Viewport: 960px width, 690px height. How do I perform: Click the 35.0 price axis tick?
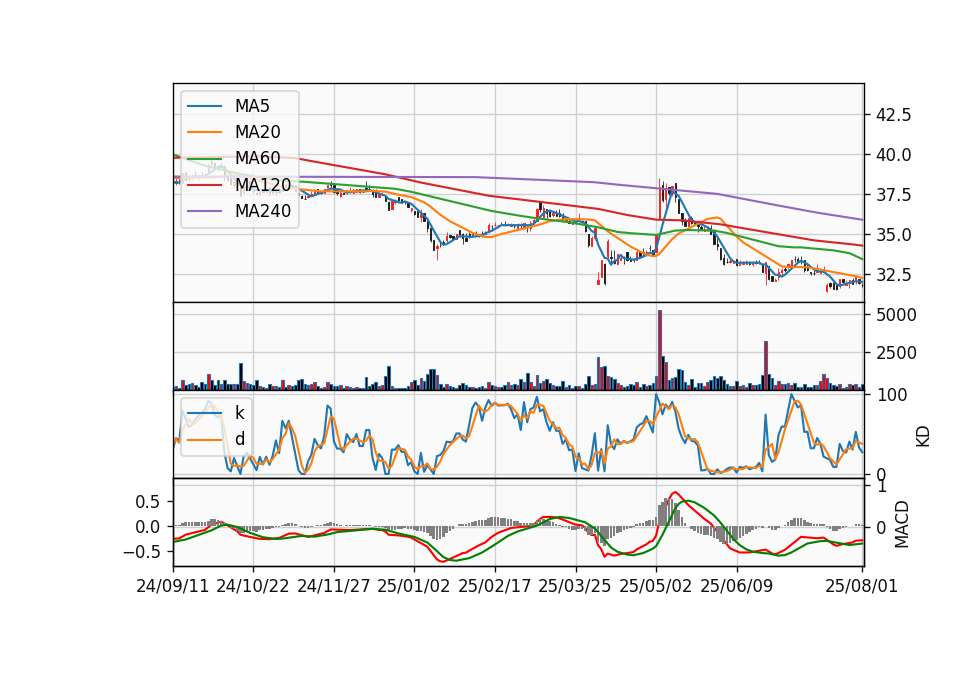tap(894, 235)
